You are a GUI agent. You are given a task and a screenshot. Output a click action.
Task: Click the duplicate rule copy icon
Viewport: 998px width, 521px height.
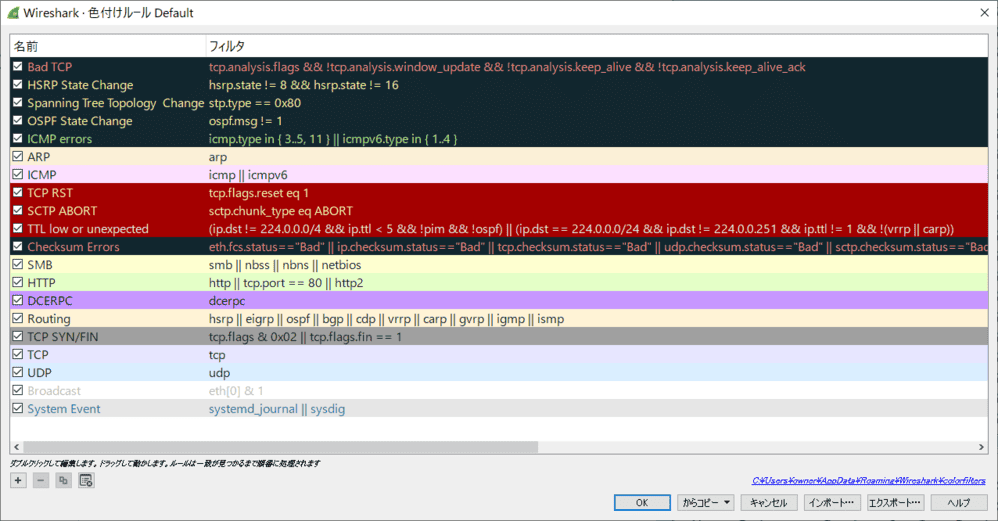coord(63,481)
